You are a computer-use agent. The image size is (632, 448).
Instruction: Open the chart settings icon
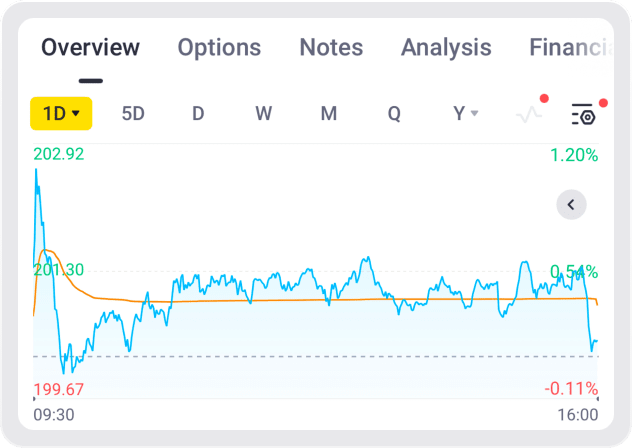(583, 114)
